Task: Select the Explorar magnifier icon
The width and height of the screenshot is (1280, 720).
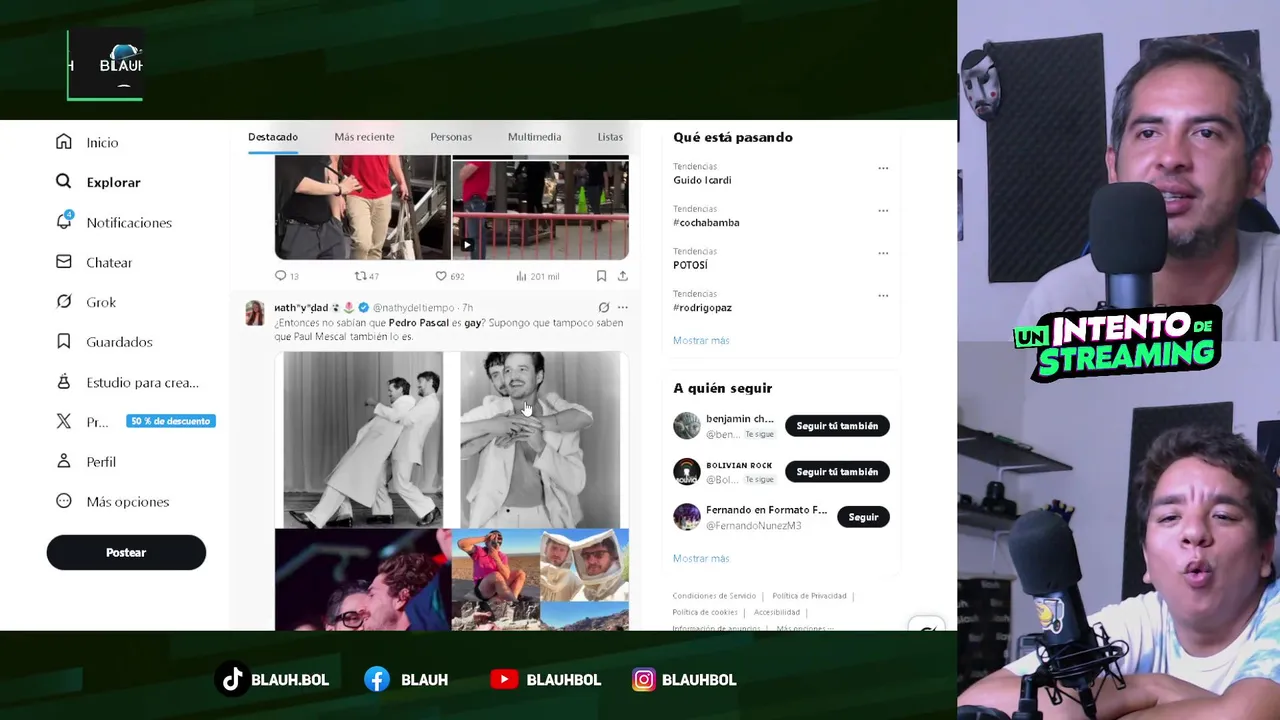Action: click(64, 182)
